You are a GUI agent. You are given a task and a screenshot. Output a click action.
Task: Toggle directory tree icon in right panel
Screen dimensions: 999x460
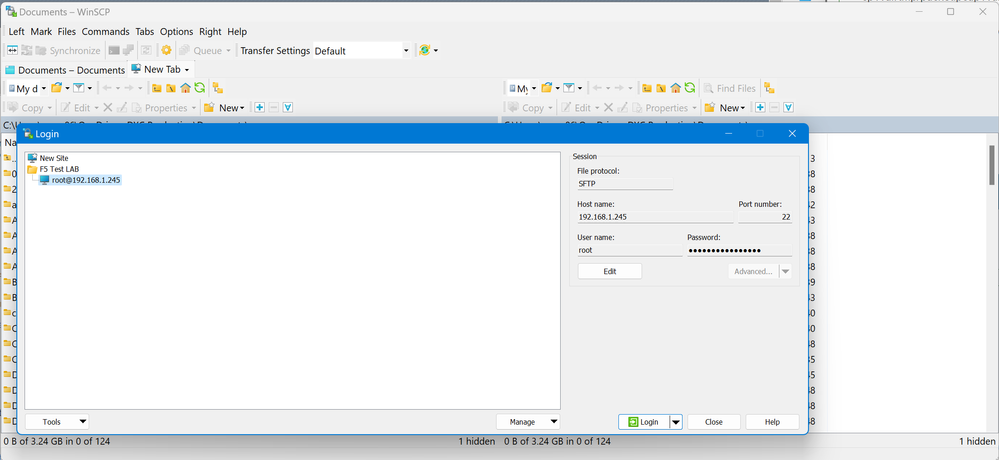[x=770, y=88]
